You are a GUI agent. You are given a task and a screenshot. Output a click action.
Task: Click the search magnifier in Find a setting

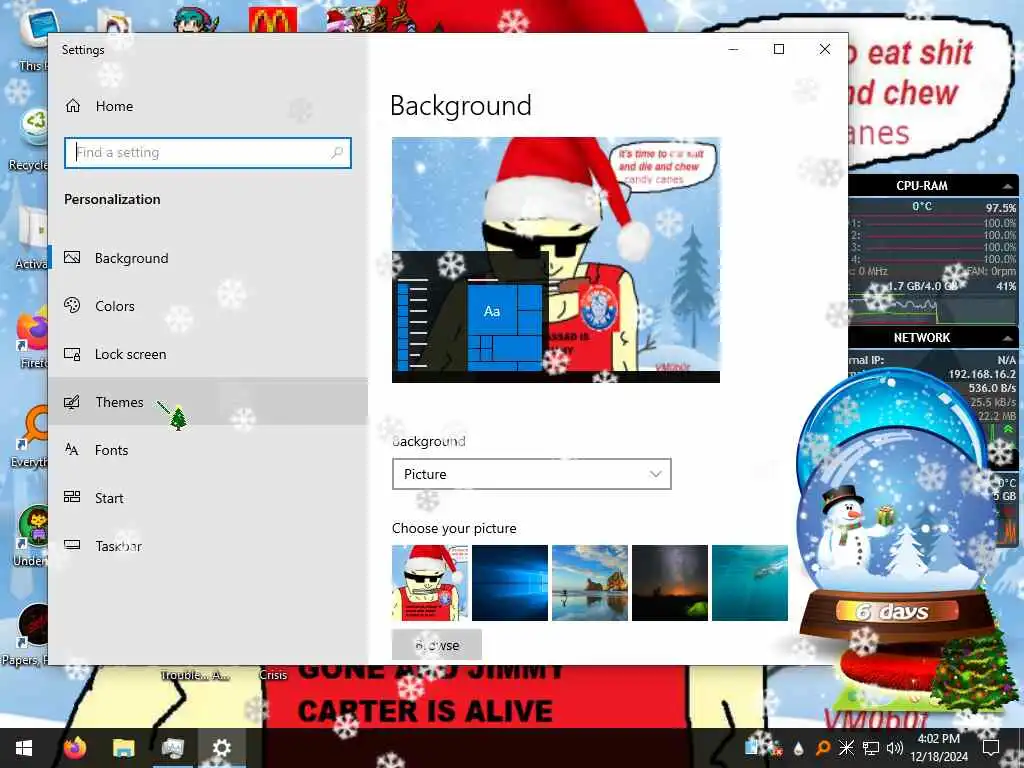[337, 152]
